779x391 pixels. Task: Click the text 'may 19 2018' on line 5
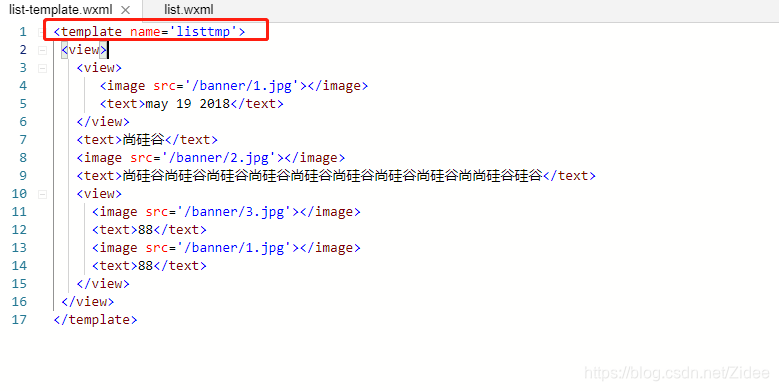pos(188,104)
